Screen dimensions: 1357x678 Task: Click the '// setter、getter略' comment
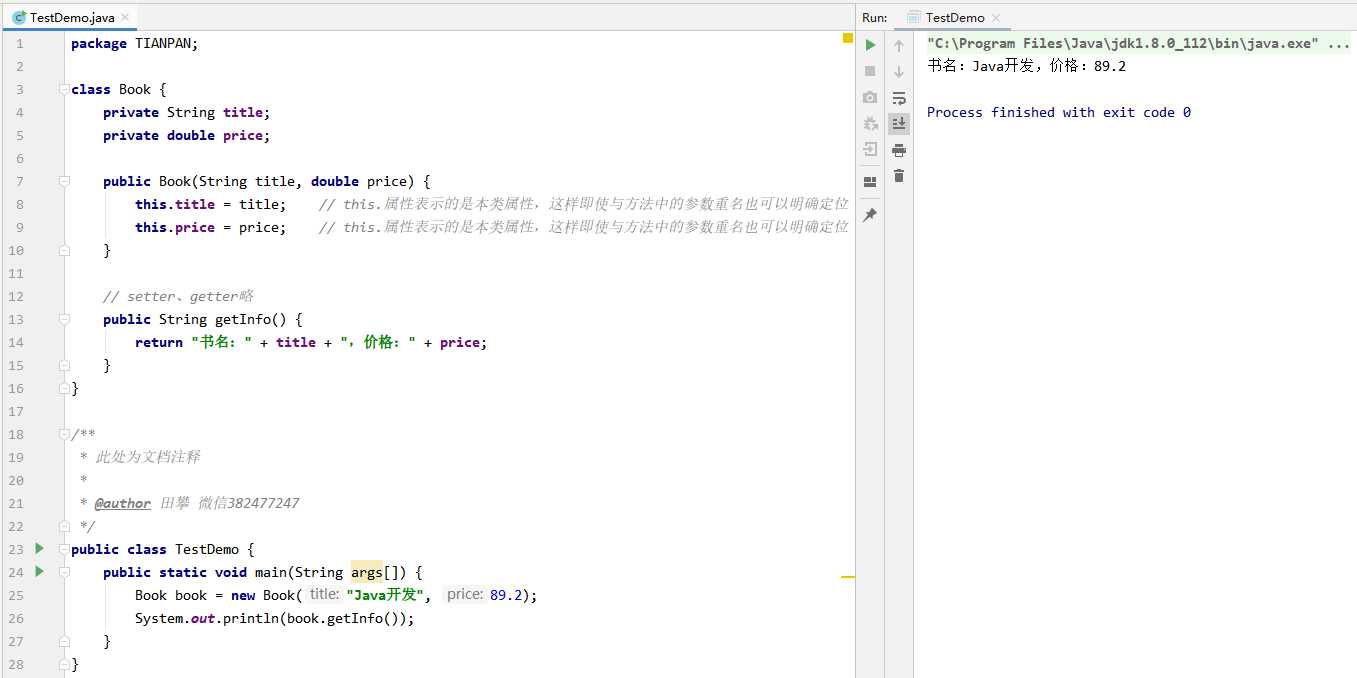click(178, 296)
